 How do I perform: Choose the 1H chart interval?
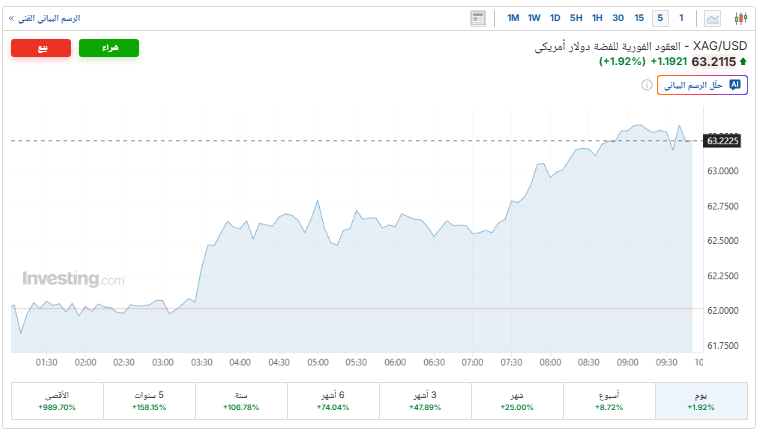pyautogui.click(x=597, y=18)
